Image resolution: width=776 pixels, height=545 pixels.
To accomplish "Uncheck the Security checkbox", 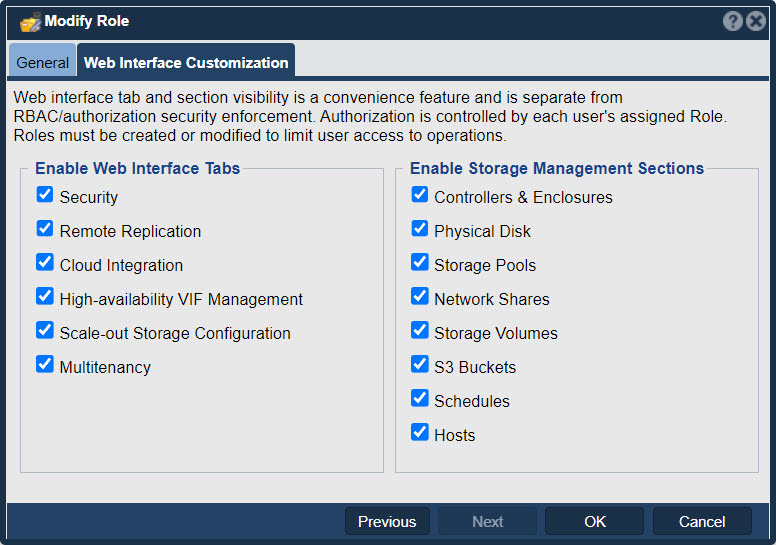I will tap(45, 195).
